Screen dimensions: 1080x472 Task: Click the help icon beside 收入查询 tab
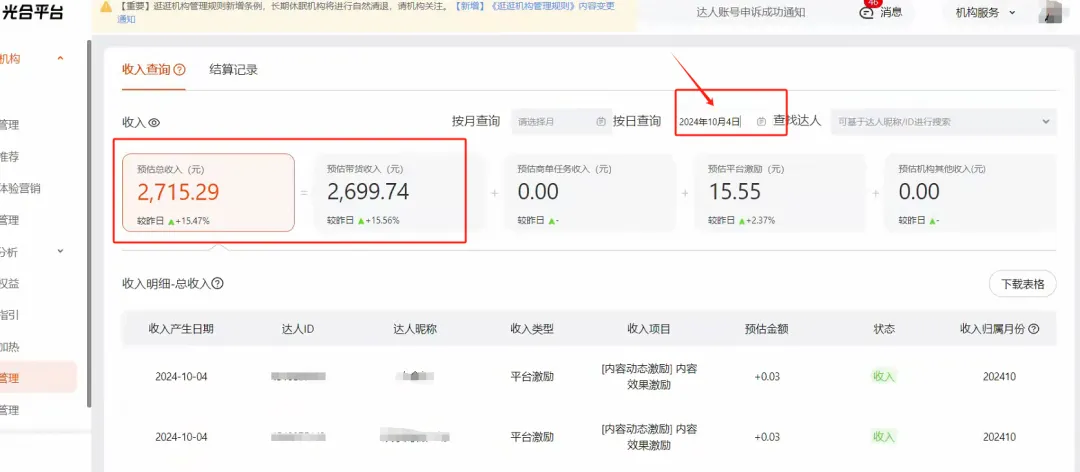click(180, 70)
